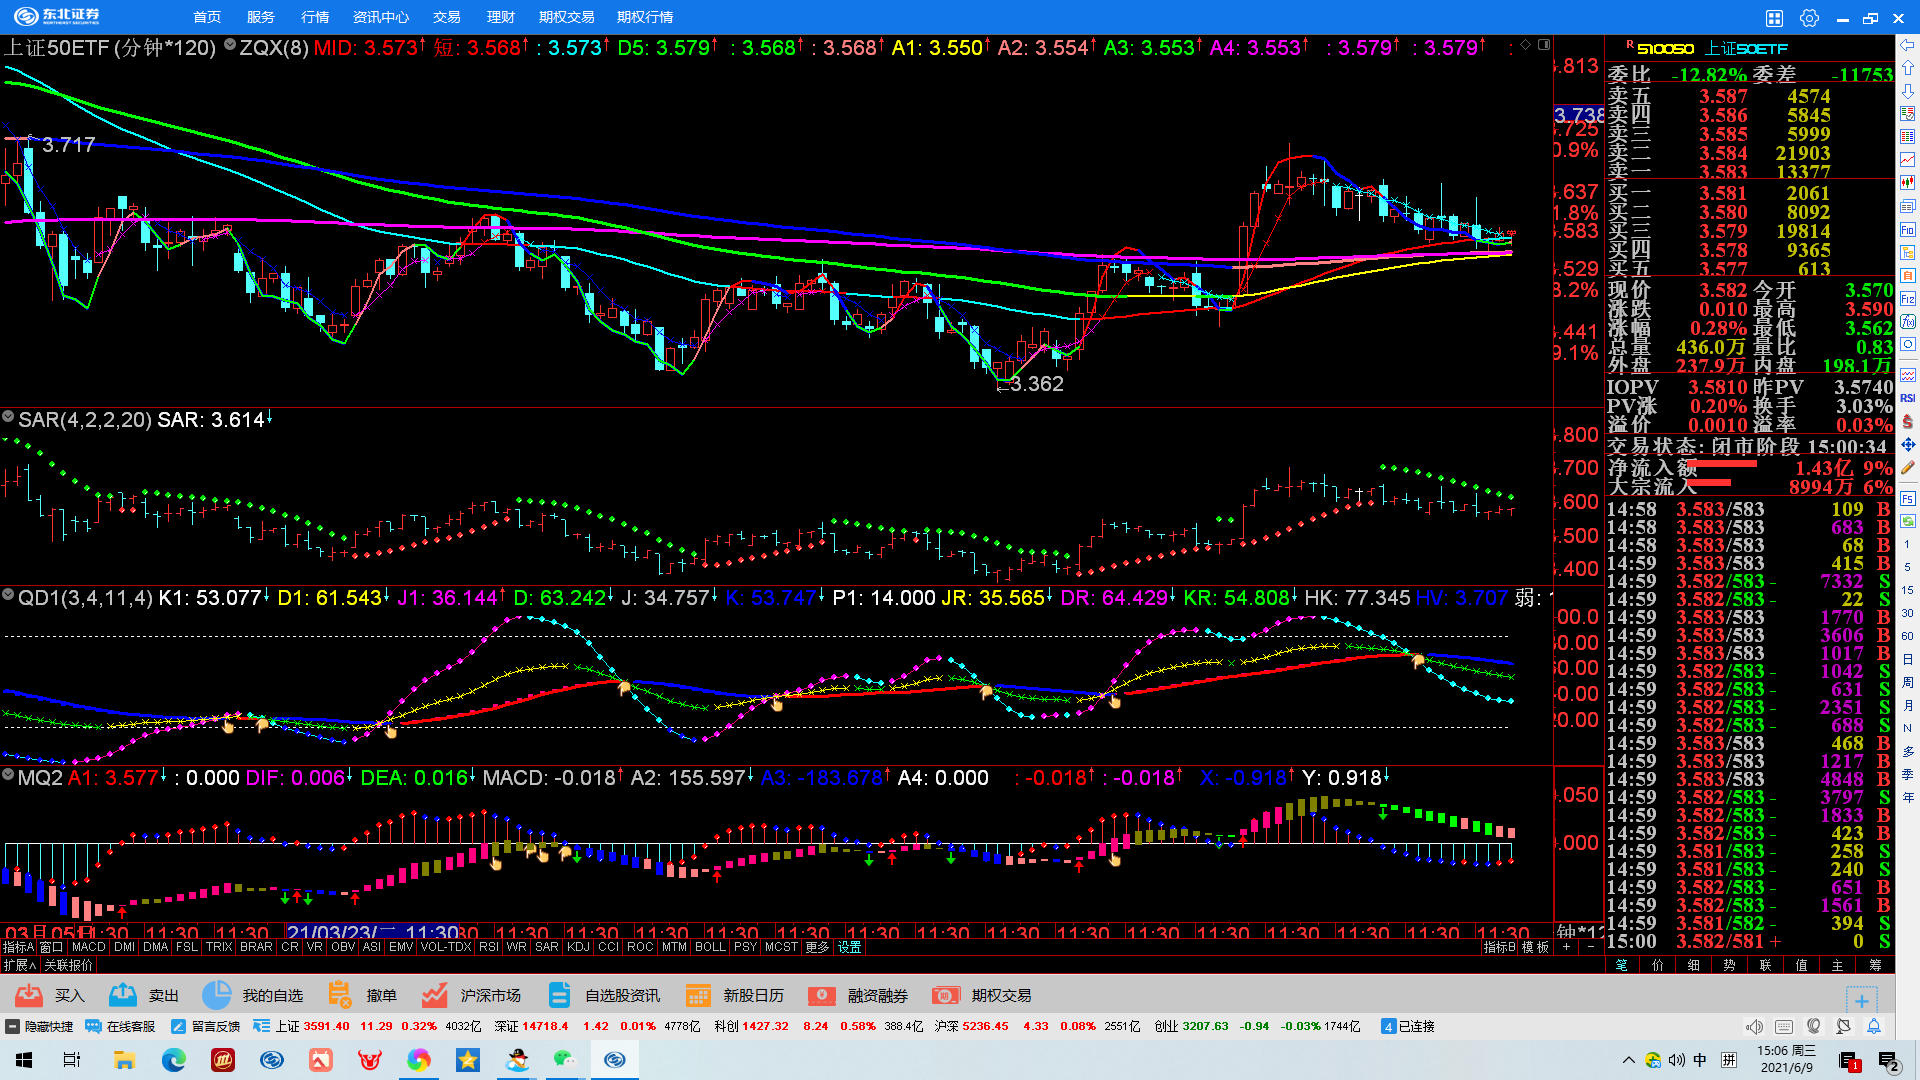Click the plus add-shortcut box
1920x1080 pixels.
(1861, 1000)
